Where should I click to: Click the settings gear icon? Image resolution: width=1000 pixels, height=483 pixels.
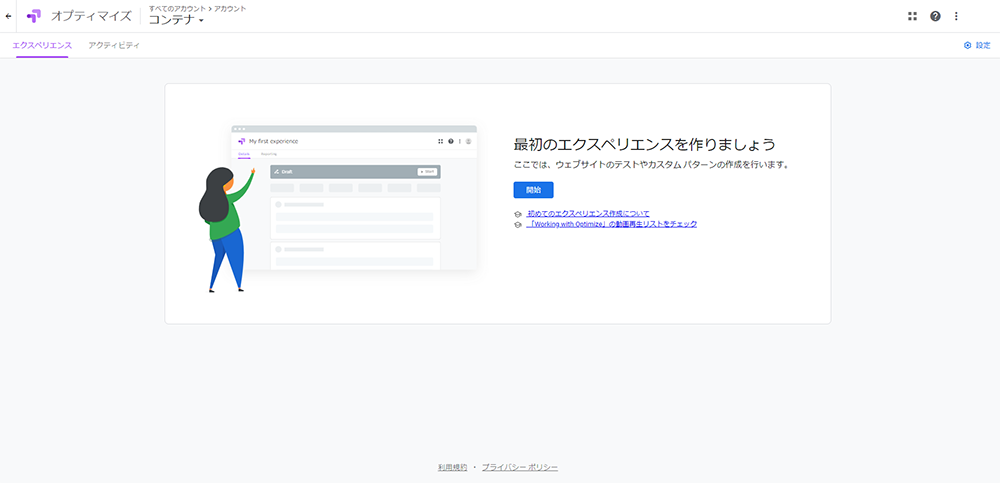[x=967, y=45]
